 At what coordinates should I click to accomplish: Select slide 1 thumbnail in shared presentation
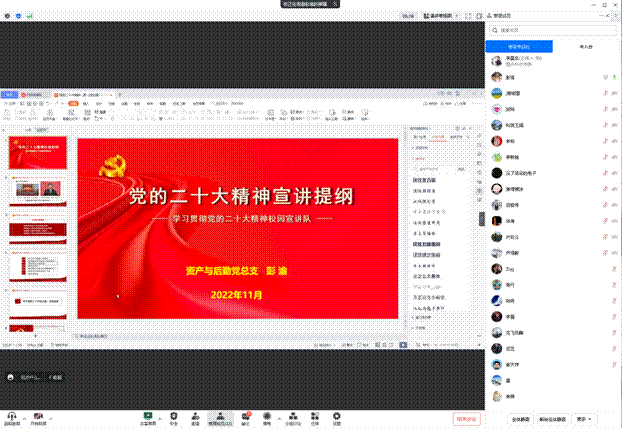pyautogui.click(x=38, y=153)
